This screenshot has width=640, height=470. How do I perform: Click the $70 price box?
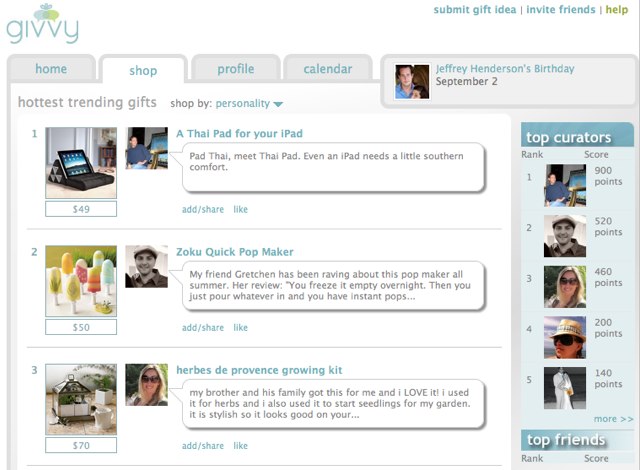click(x=81, y=446)
